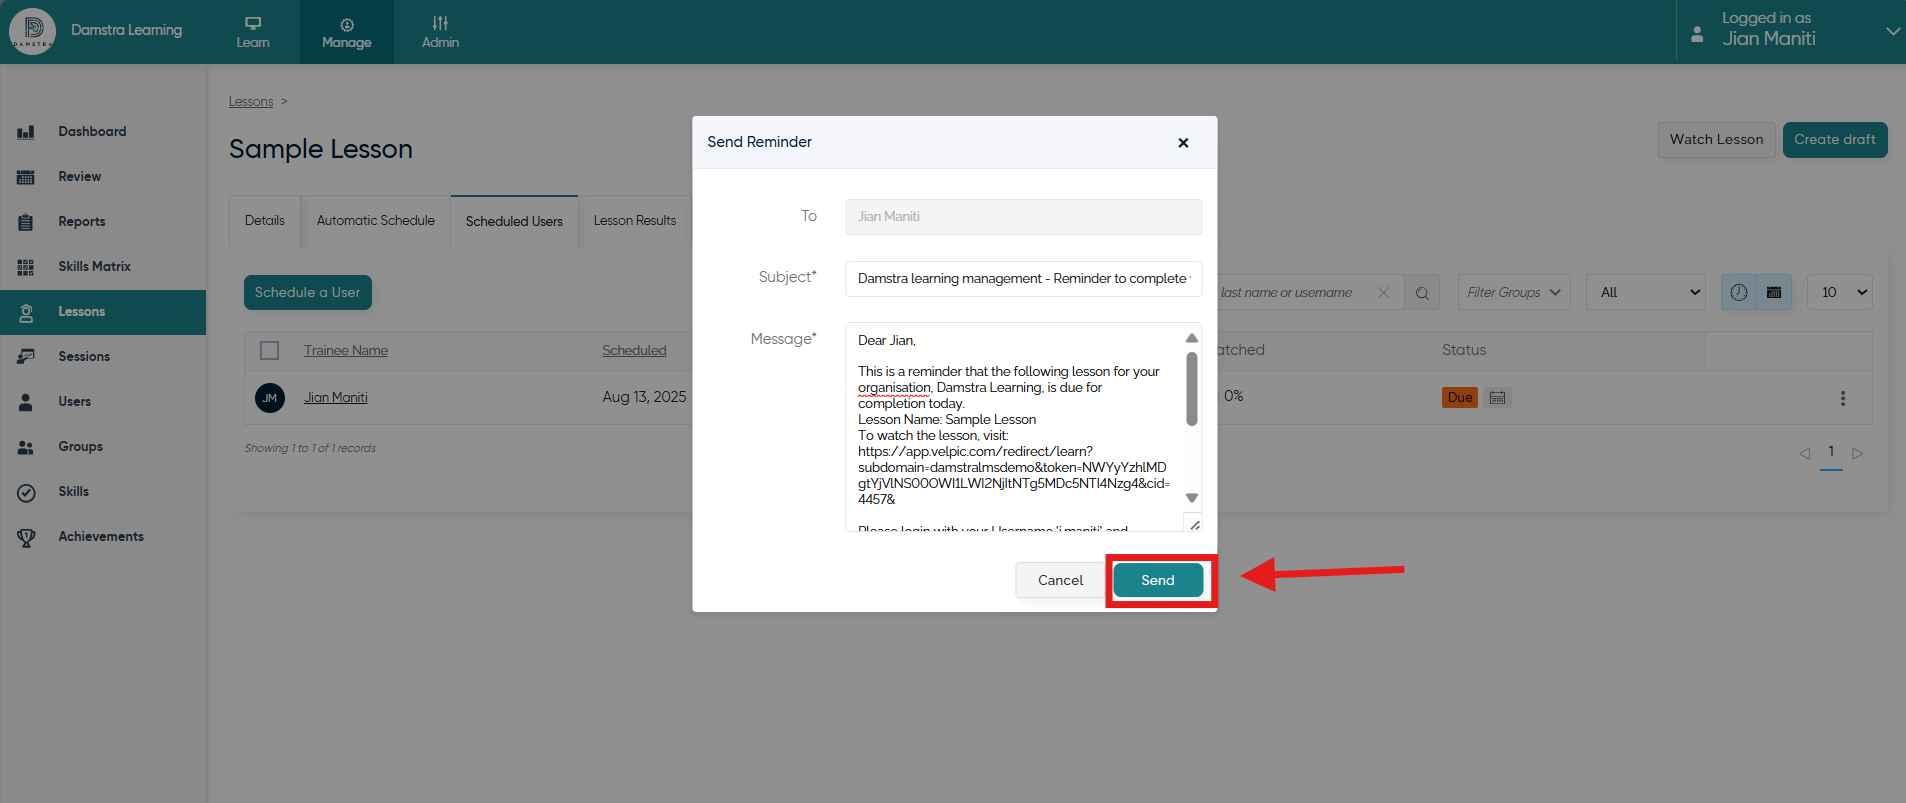
Task: Open the Admin section in top navigation
Action: click(x=440, y=32)
